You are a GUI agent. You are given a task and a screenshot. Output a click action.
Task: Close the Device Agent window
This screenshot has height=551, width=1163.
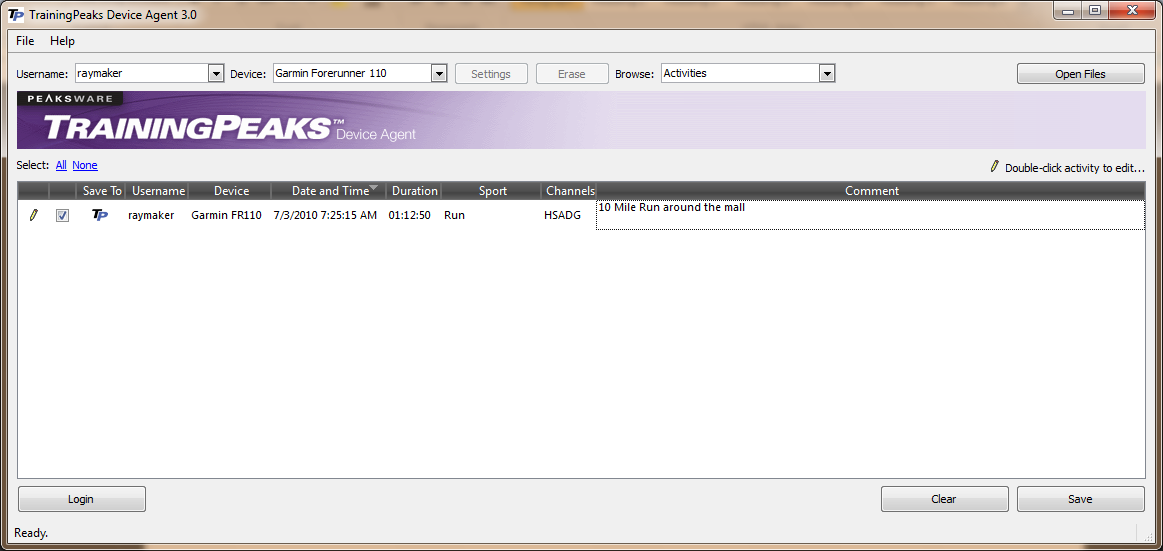(x=1133, y=10)
